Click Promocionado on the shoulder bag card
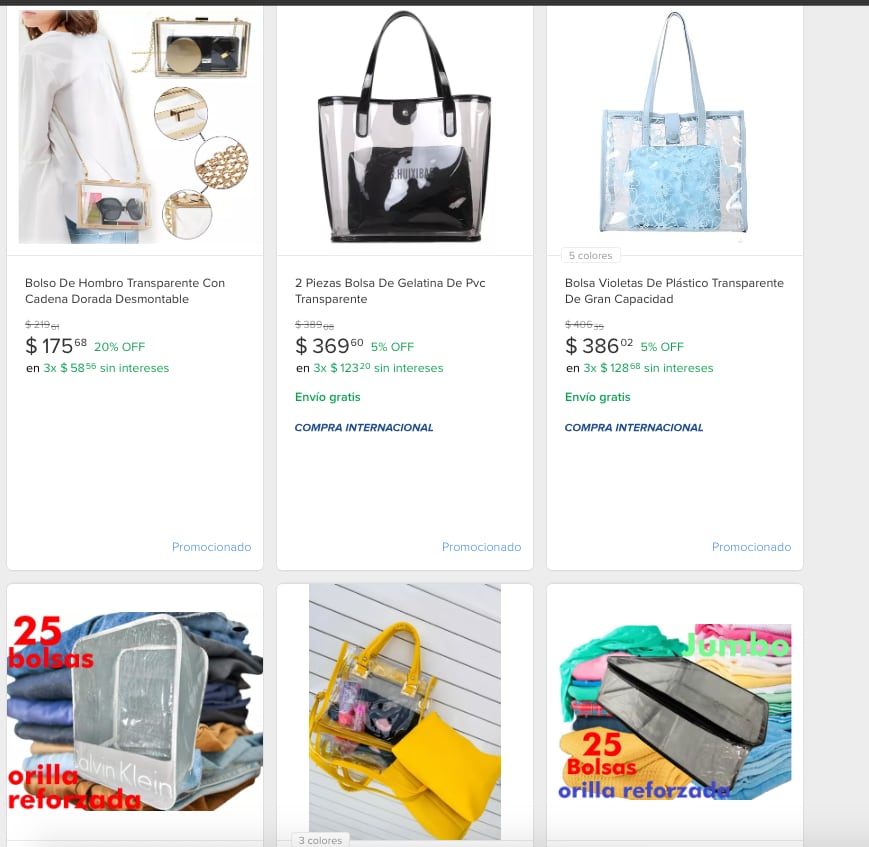The height and width of the screenshot is (847, 869). coord(211,547)
